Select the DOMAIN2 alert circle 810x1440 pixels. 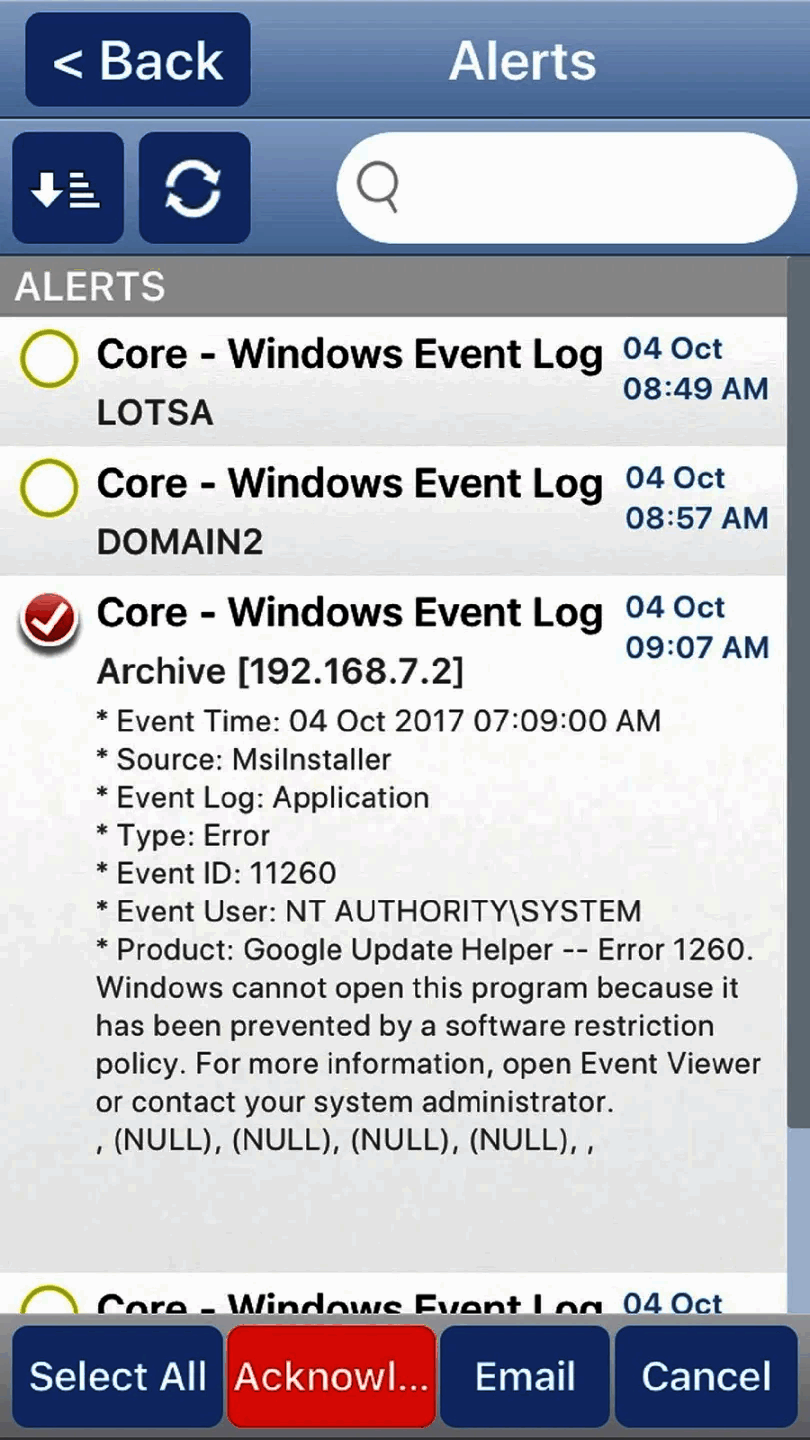click(48, 487)
